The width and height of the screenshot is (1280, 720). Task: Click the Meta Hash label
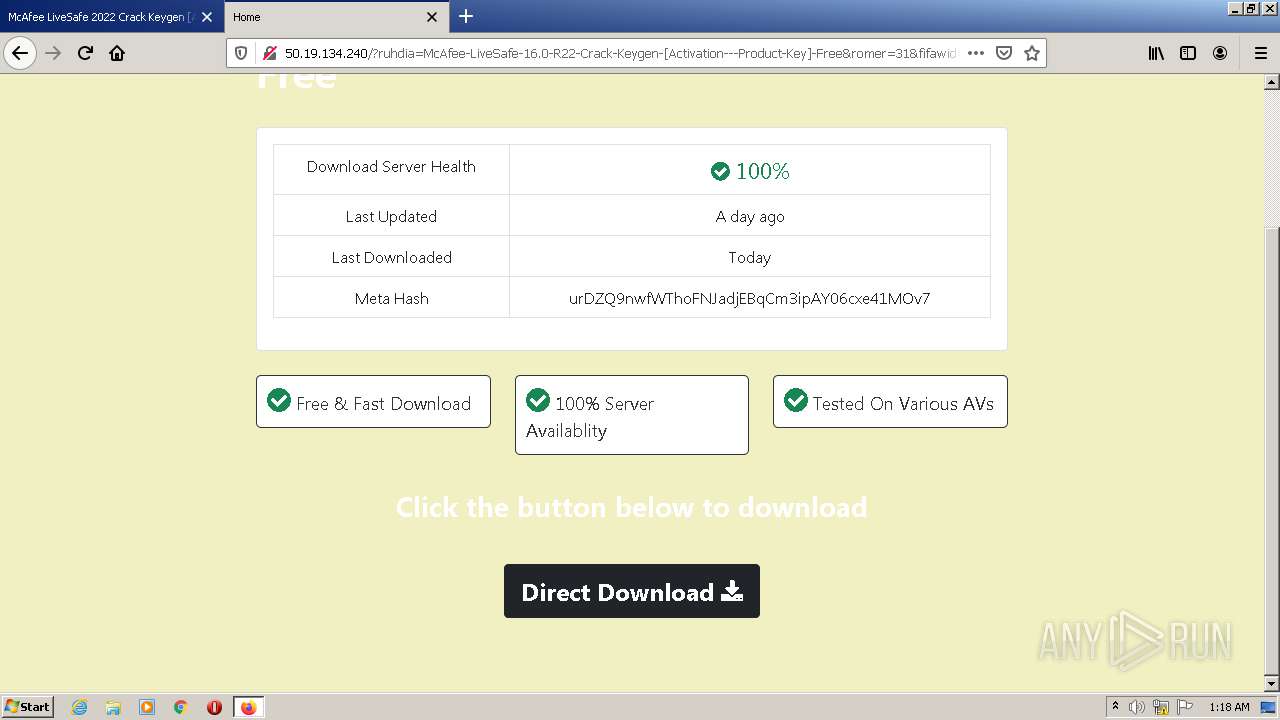click(x=391, y=298)
